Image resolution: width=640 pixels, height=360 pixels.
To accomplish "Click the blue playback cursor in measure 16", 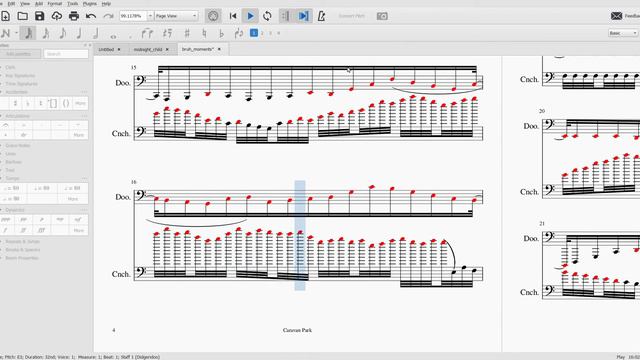I will (x=300, y=236).
